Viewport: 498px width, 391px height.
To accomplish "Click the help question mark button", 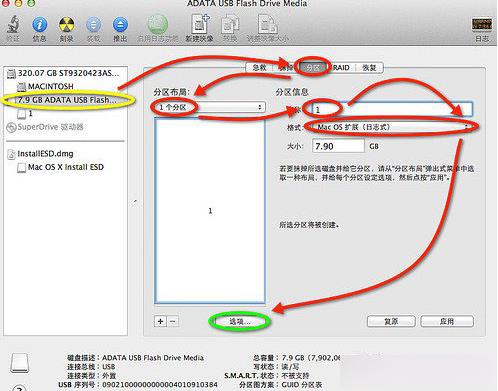I will [x=19, y=388].
